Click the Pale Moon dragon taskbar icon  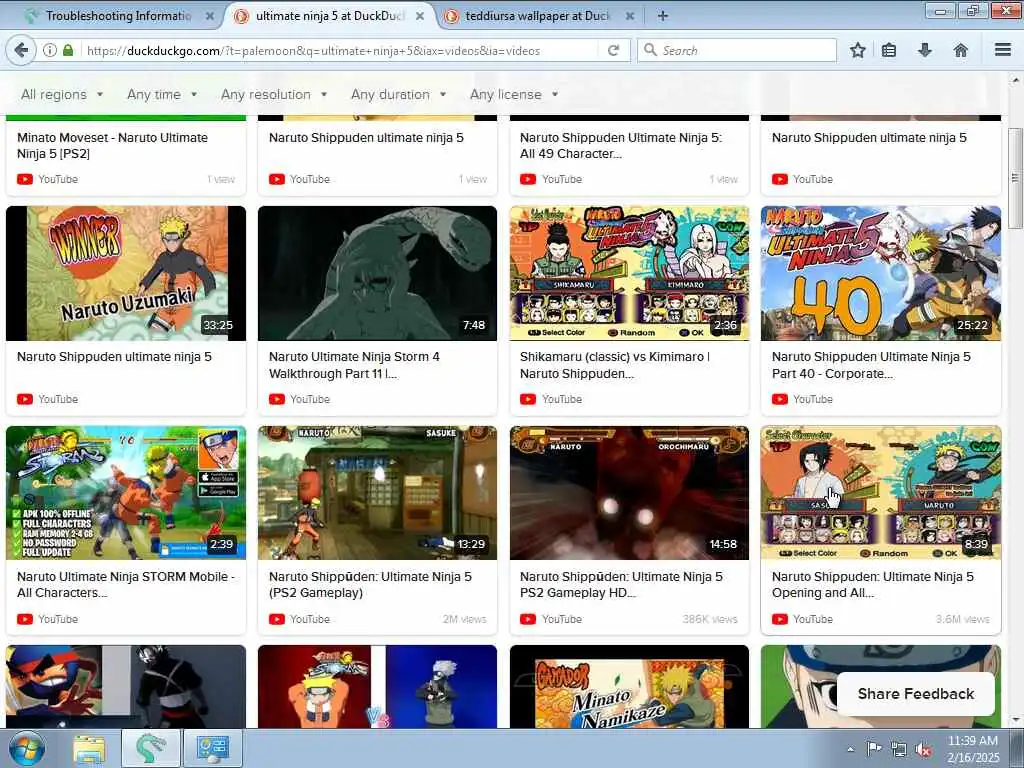[x=151, y=748]
